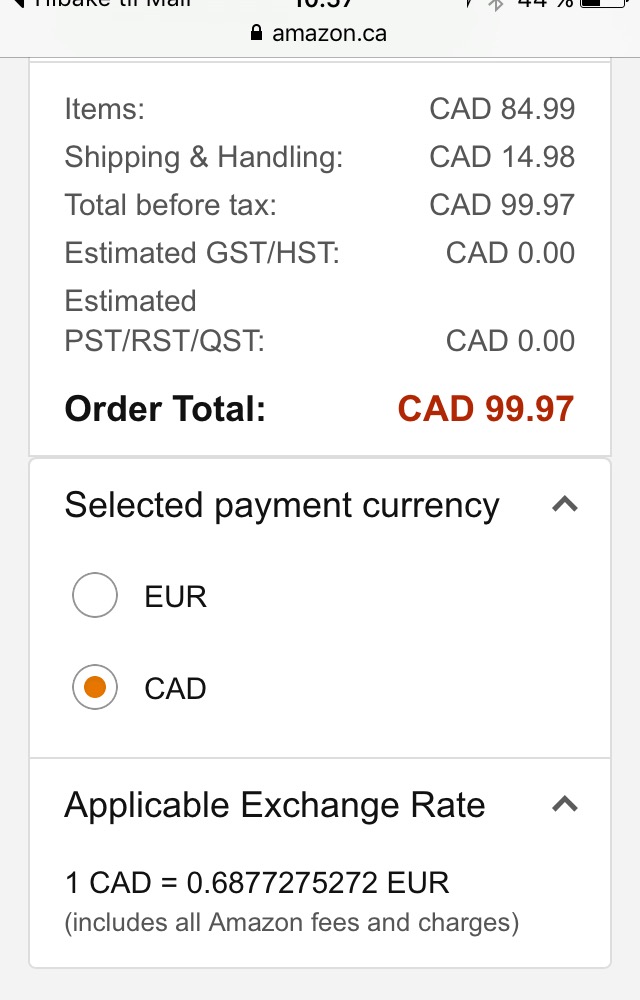Image resolution: width=640 pixels, height=1000 pixels.
Task: Collapse Selected payment currency chevron
Action: click(x=565, y=505)
